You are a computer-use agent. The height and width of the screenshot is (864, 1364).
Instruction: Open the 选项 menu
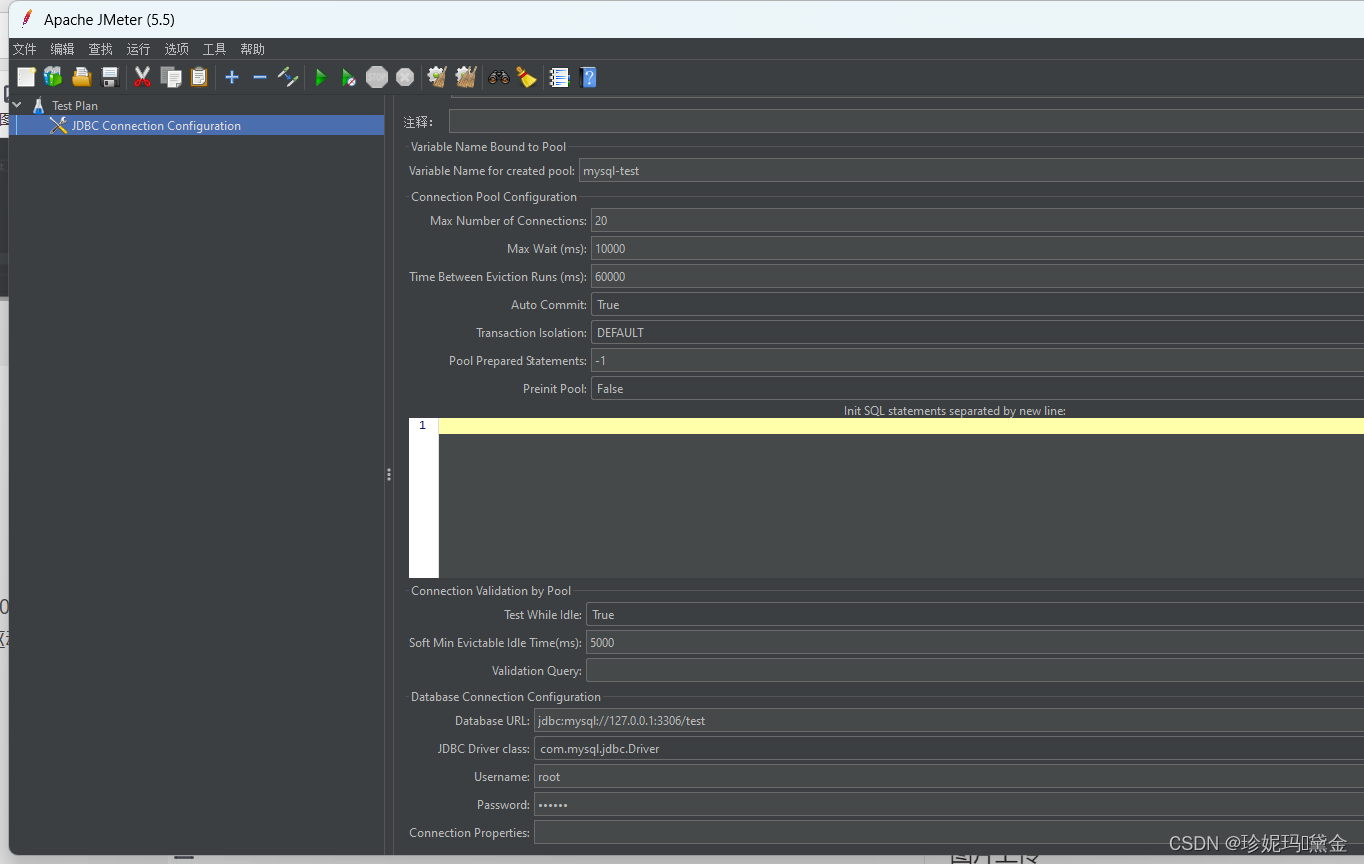176,49
